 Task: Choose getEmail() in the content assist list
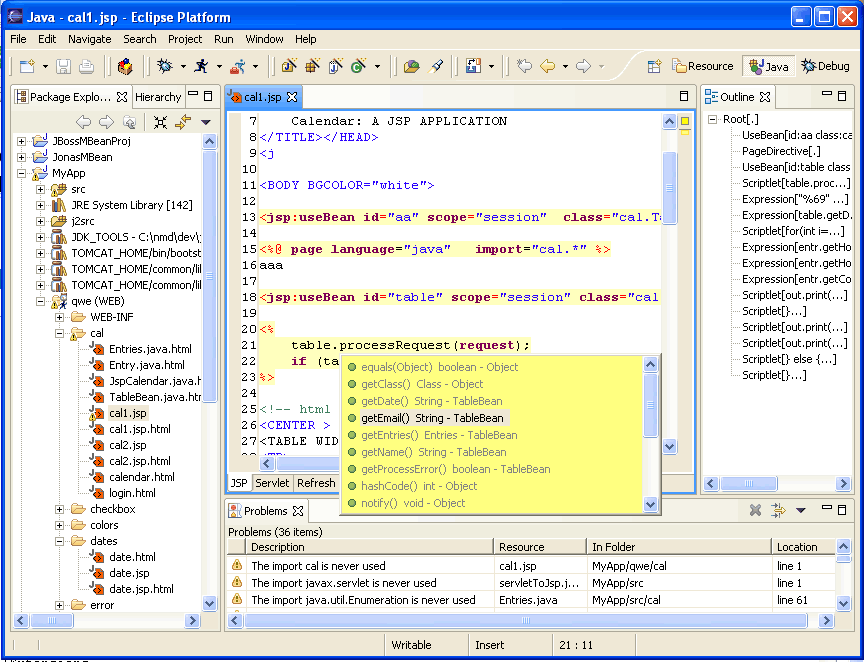click(432, 418)
